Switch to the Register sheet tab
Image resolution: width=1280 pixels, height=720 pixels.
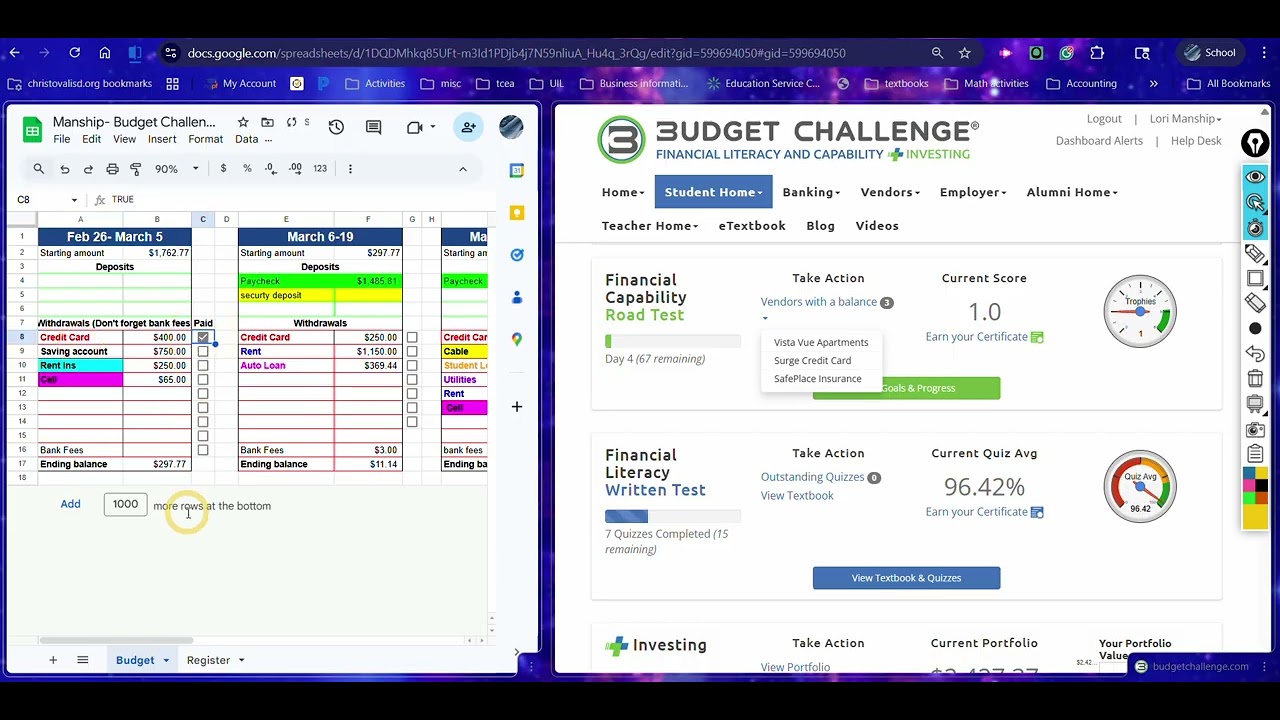click(x=208, y=660)
